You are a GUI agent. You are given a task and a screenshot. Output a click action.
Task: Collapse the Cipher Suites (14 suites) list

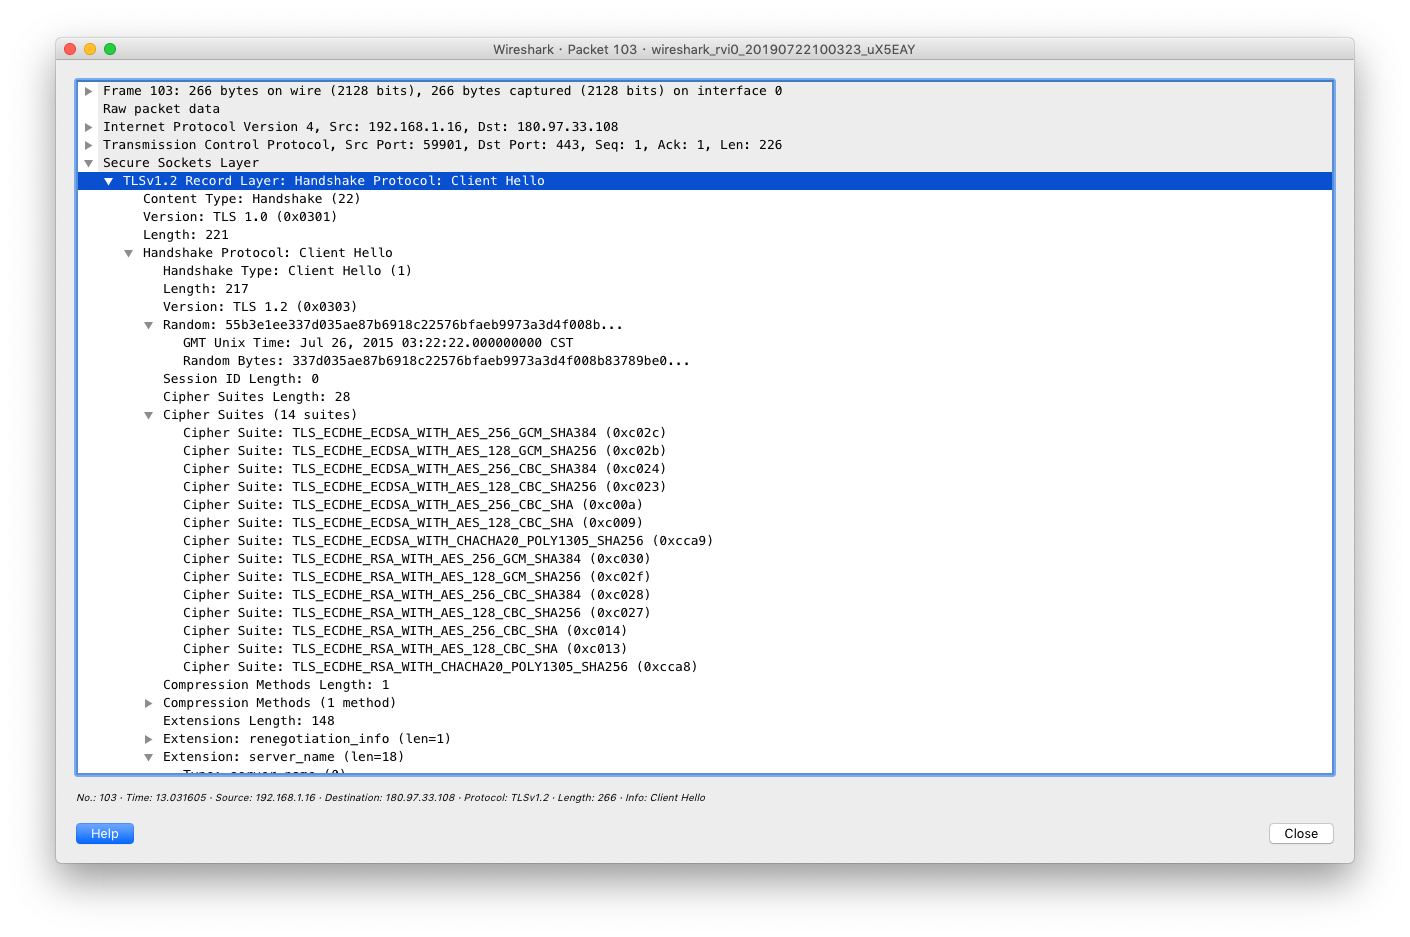click(x=149, y=415)
